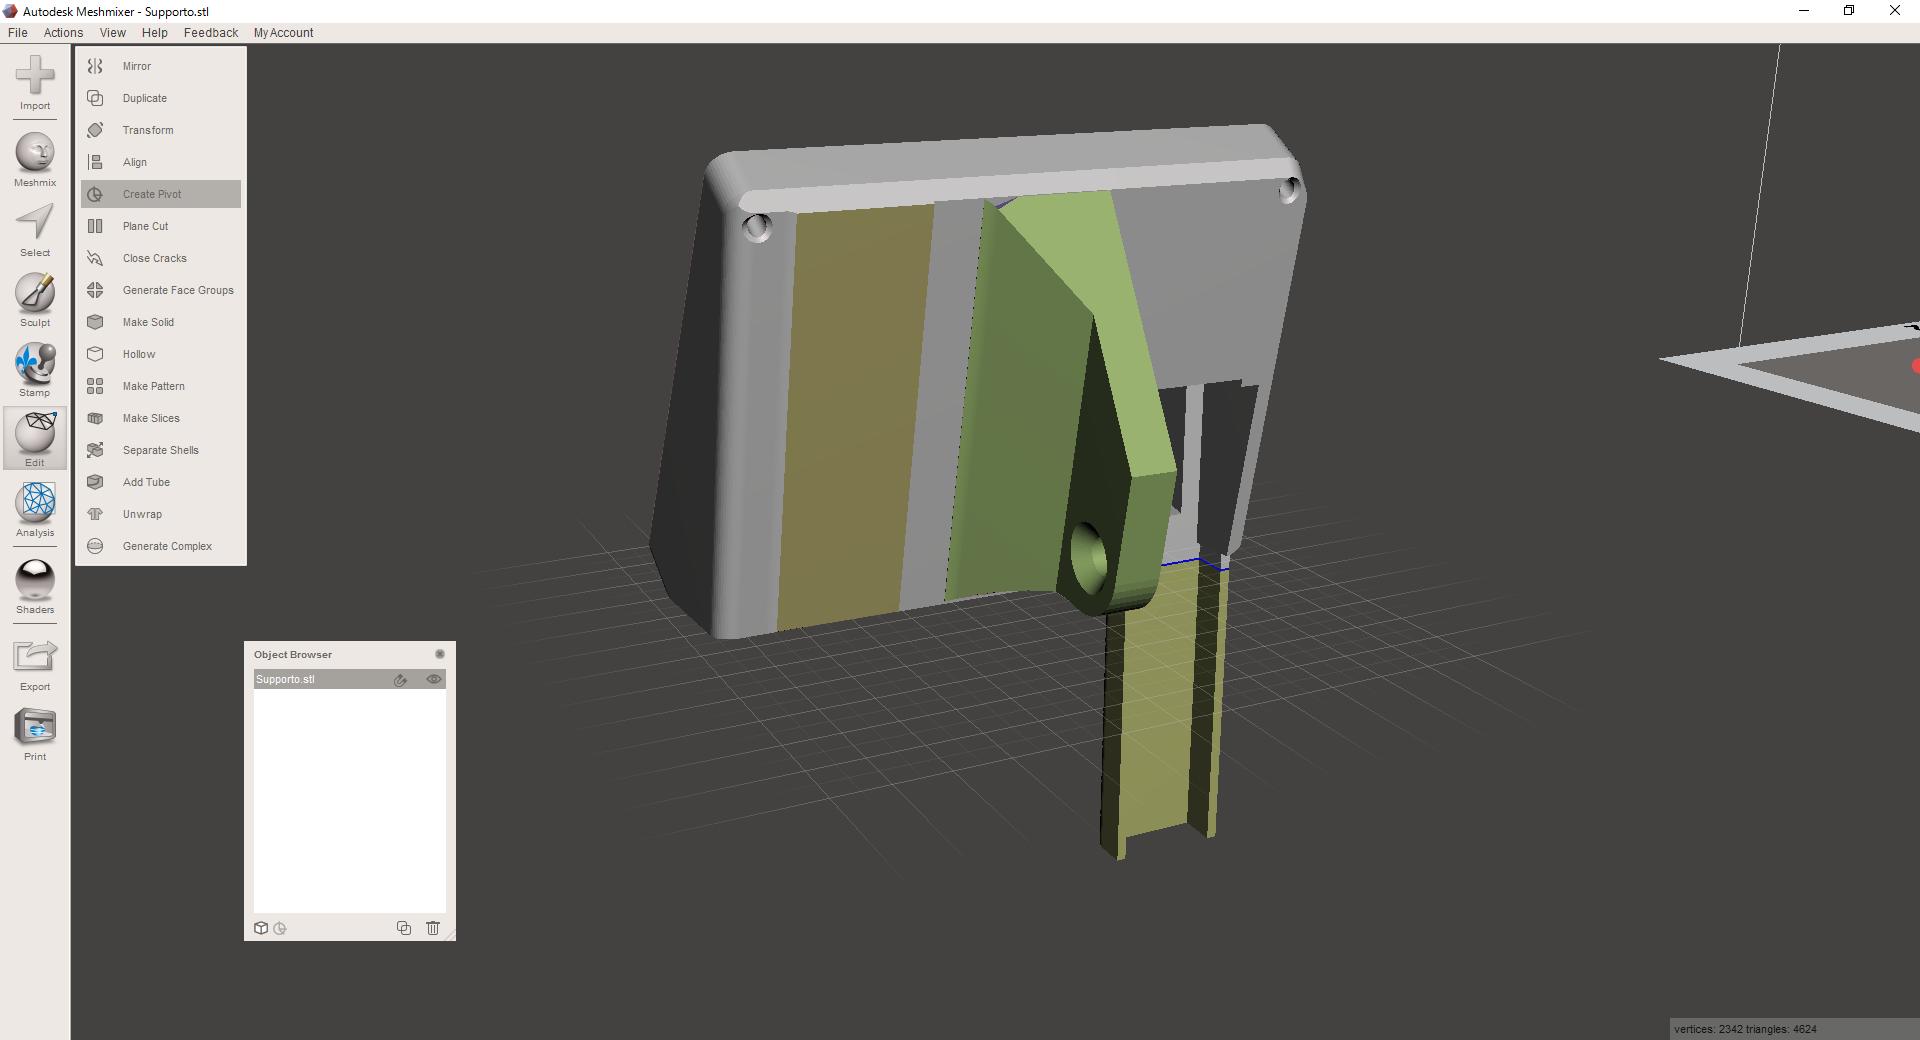Viewport: 1920px width, 1040px height.
Task: Open the Help menu
Action: [x=155, y=33]
